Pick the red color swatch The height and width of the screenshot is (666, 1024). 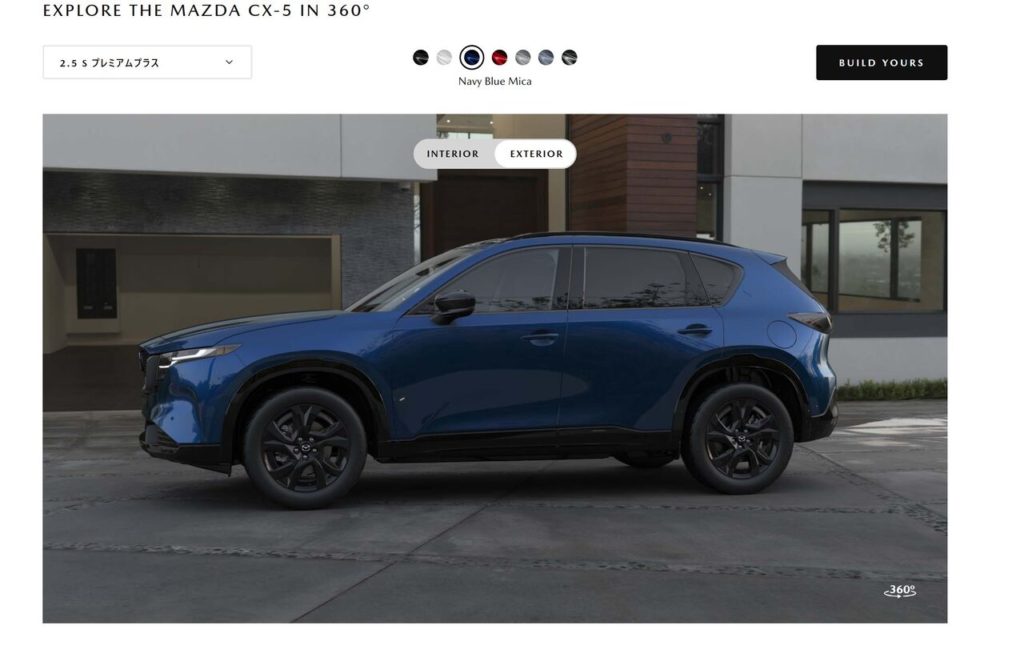click(x=500, y=57)
